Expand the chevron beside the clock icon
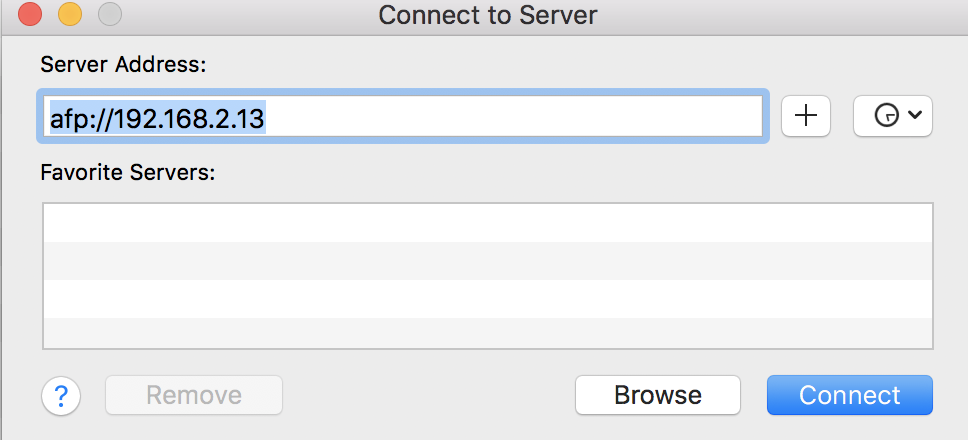This screenshot has height=440, width=968. 916,115
